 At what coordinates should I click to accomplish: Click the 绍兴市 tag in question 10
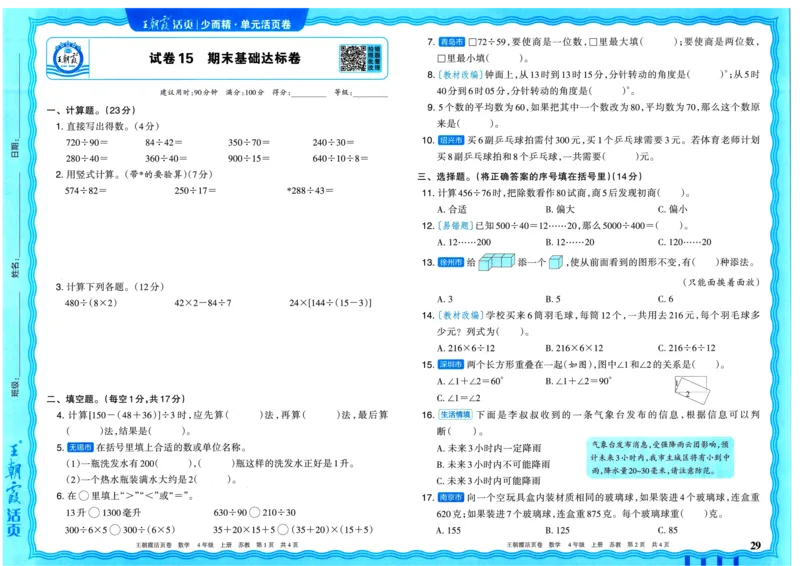pyautogui.click(x=452, y=140)
